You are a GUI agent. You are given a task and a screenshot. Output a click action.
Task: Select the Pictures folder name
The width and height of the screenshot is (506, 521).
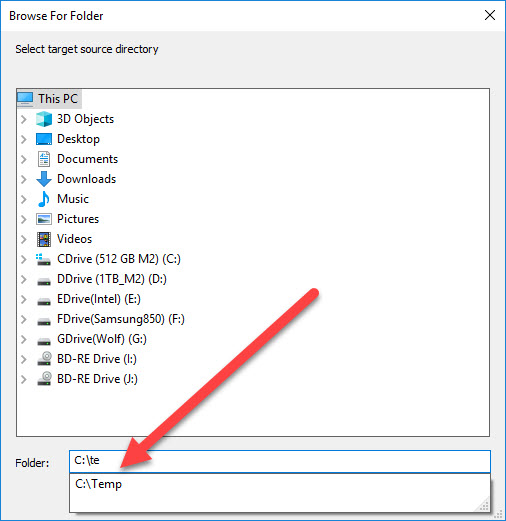(78, 219)
